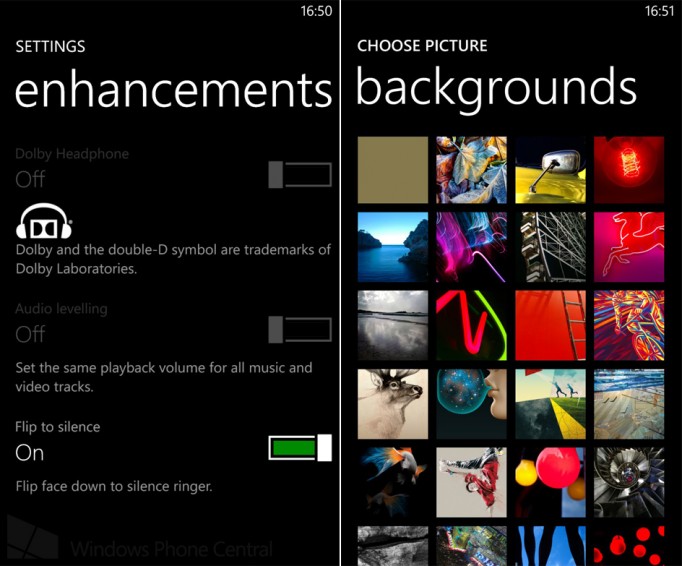Select the red glowing light bulb background
This screenshot has height=566, width=682.
(629, 170)
